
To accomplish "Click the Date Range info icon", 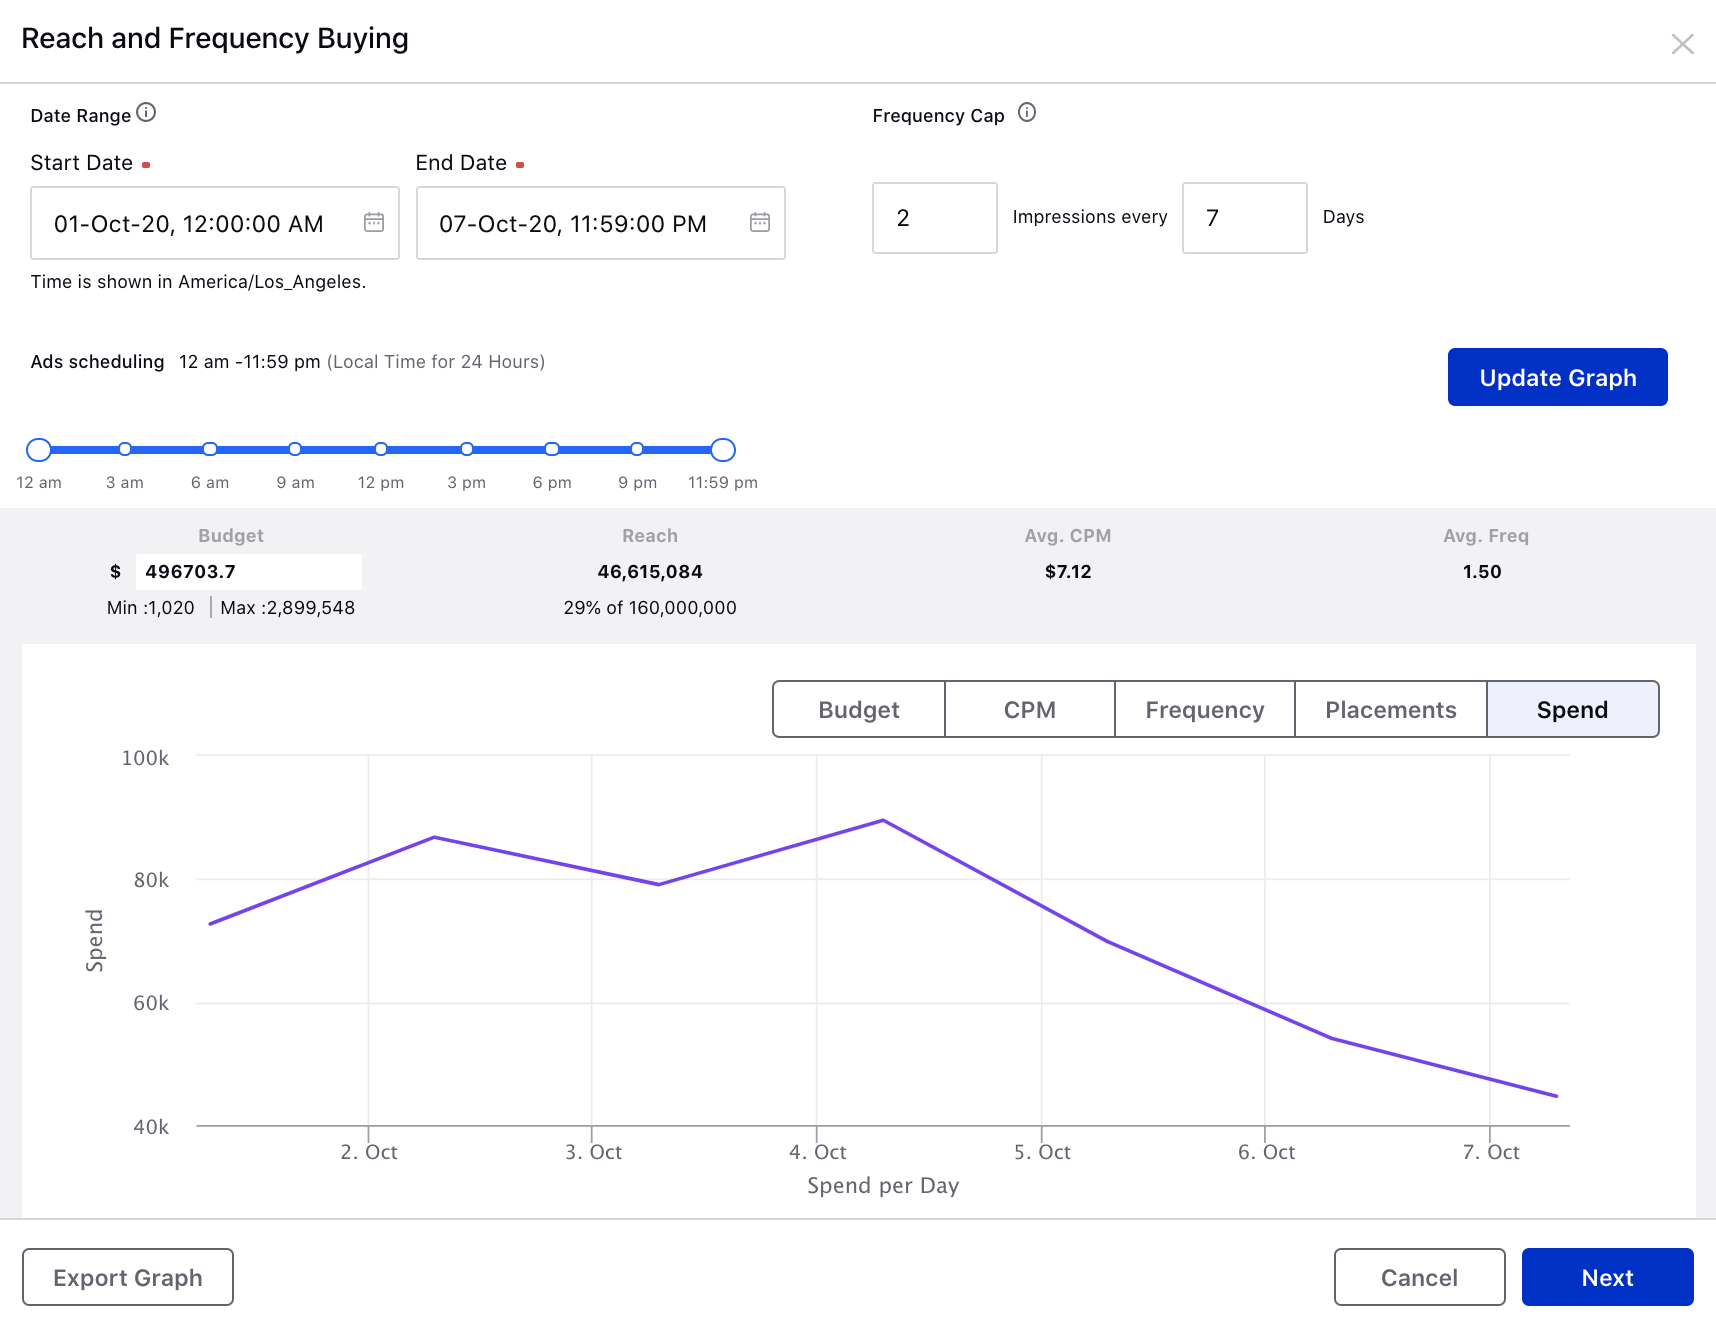I will coord(146,112).
